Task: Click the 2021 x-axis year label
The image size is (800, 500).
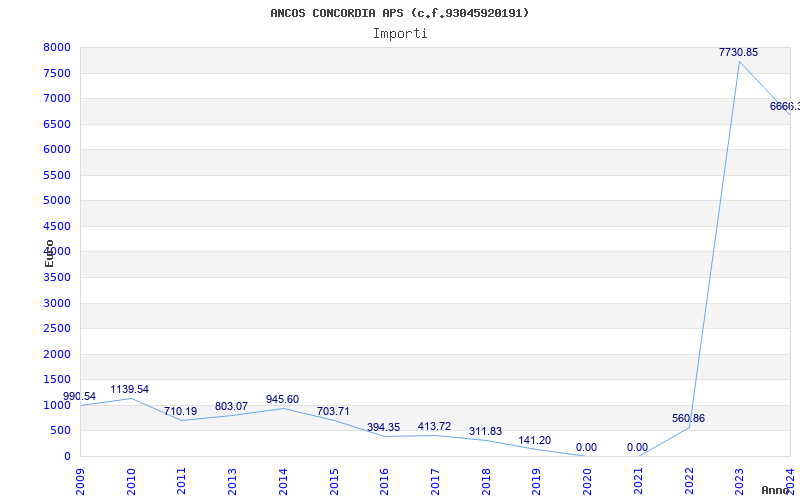Action: coord(638,482)
